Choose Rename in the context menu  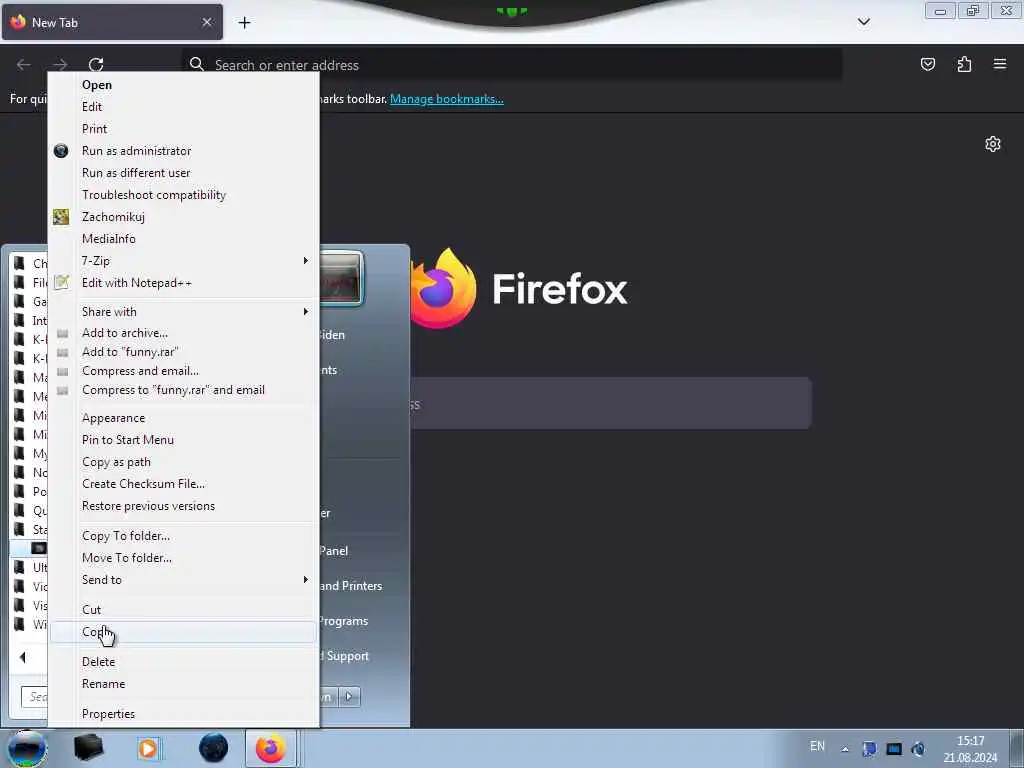tap(184, 684)
